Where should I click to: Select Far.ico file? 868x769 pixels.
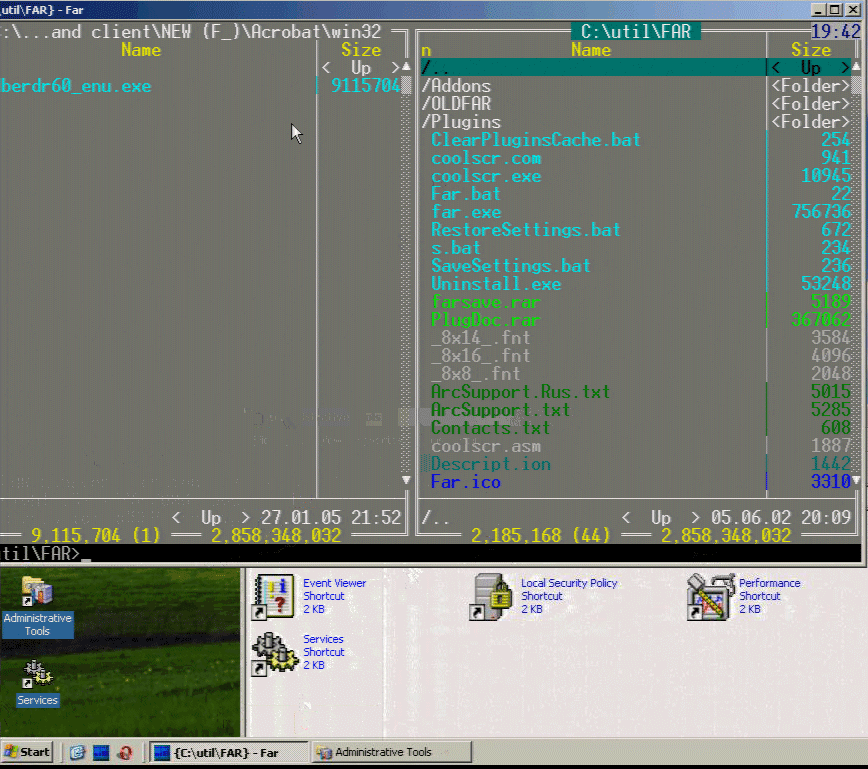[x=466, y=482]
